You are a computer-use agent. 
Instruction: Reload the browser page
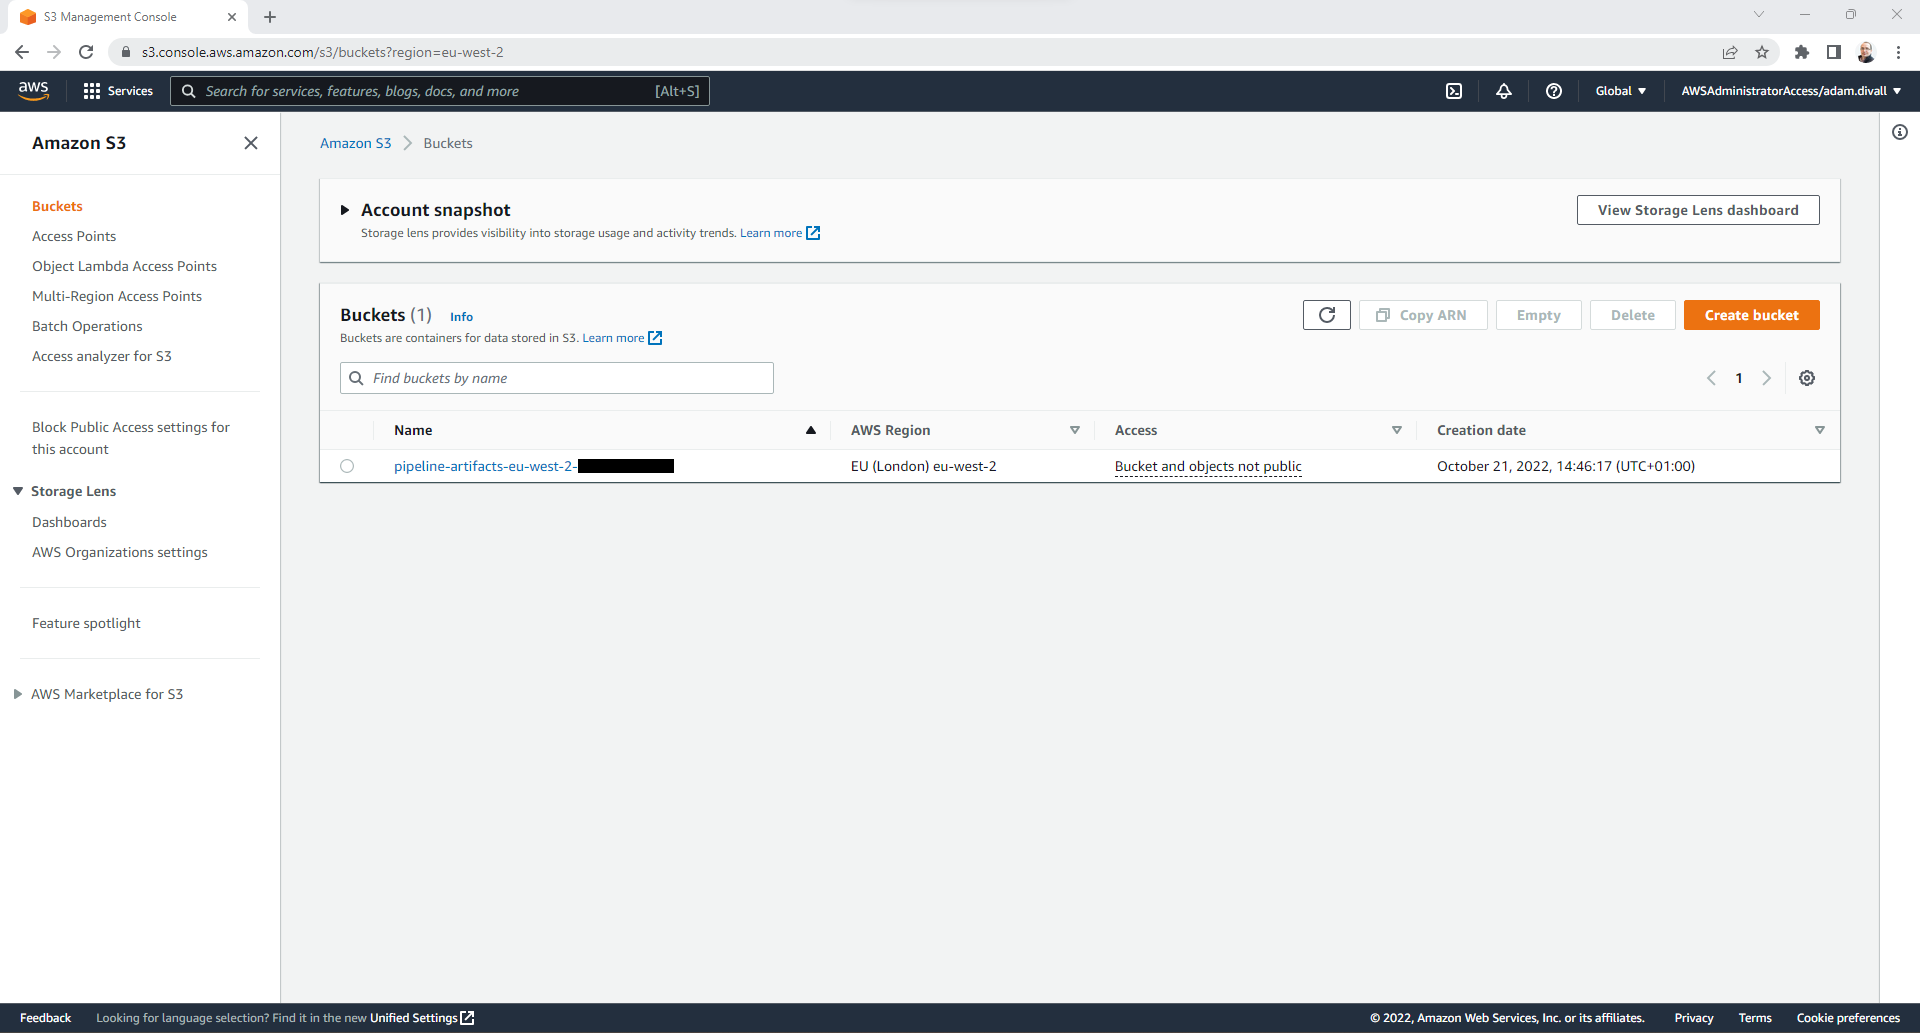coord(86,52)
